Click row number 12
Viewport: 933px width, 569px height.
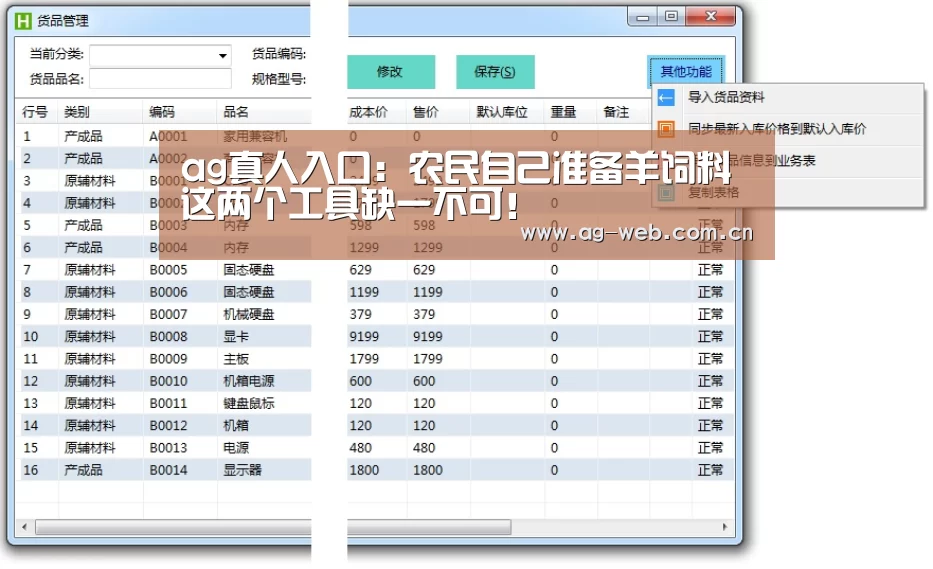point(30,381)
